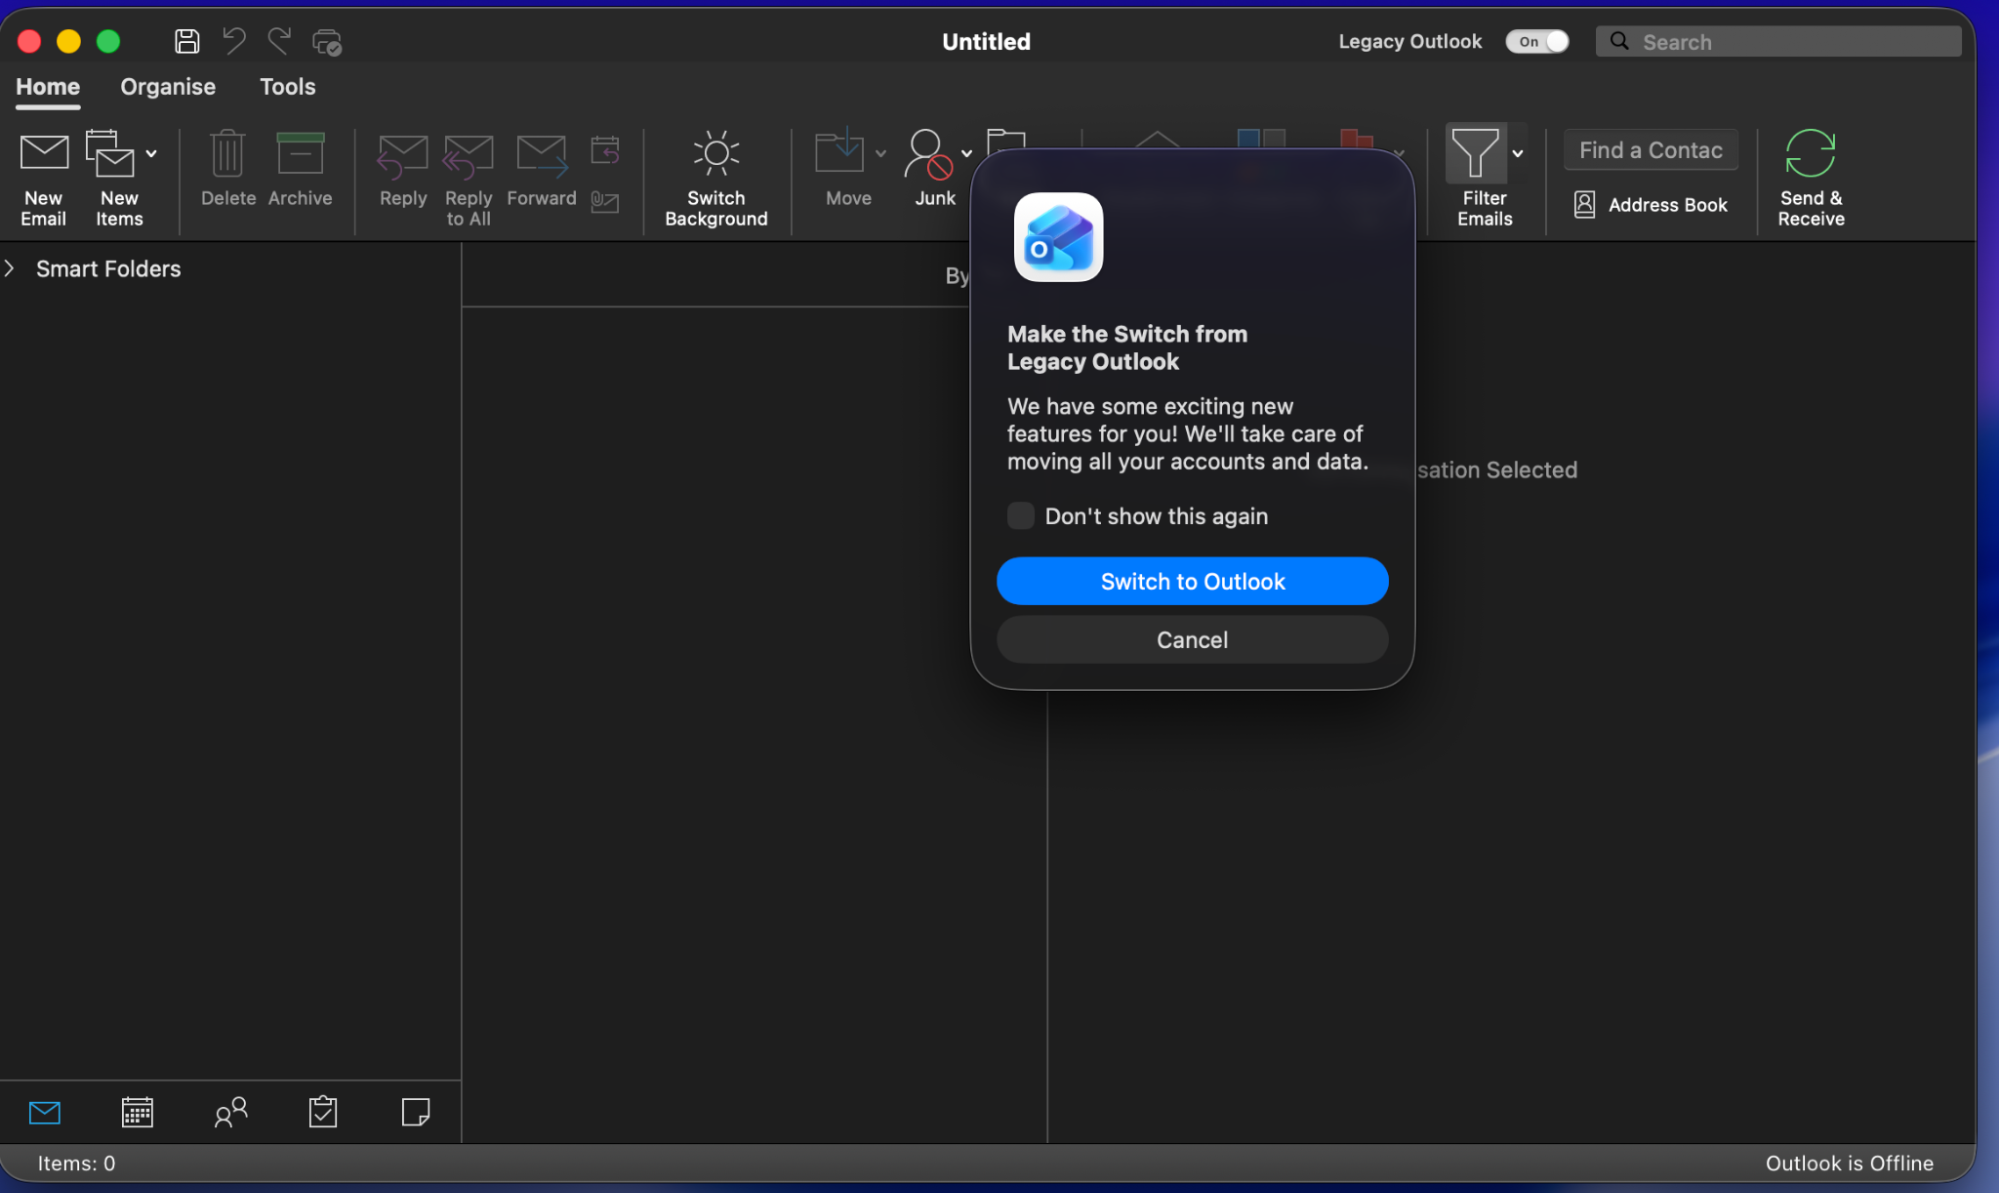Click the Redo arrow icon
The image size is (1999, 1193).
pos(280,41)
